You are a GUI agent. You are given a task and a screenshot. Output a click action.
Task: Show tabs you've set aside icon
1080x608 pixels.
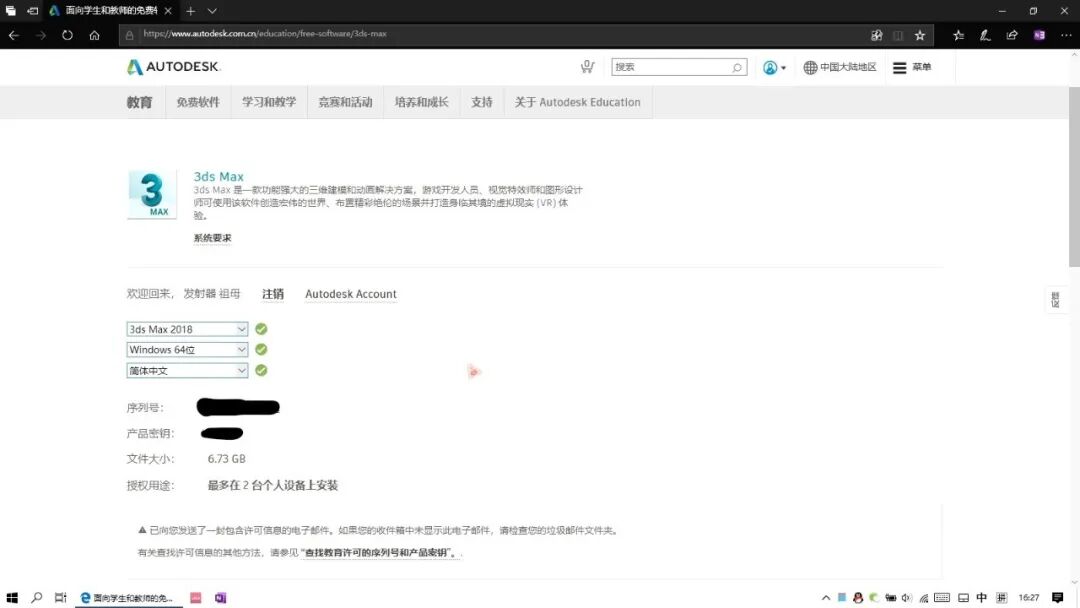10,11
